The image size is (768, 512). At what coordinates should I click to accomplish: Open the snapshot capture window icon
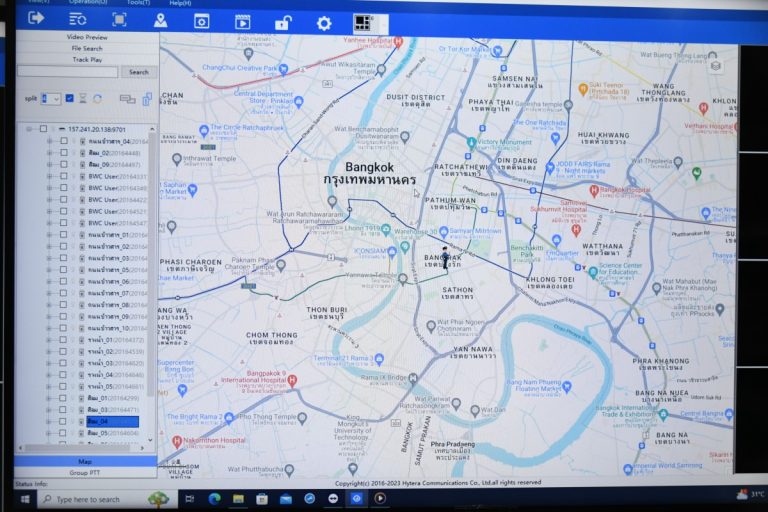click(201, 22)
